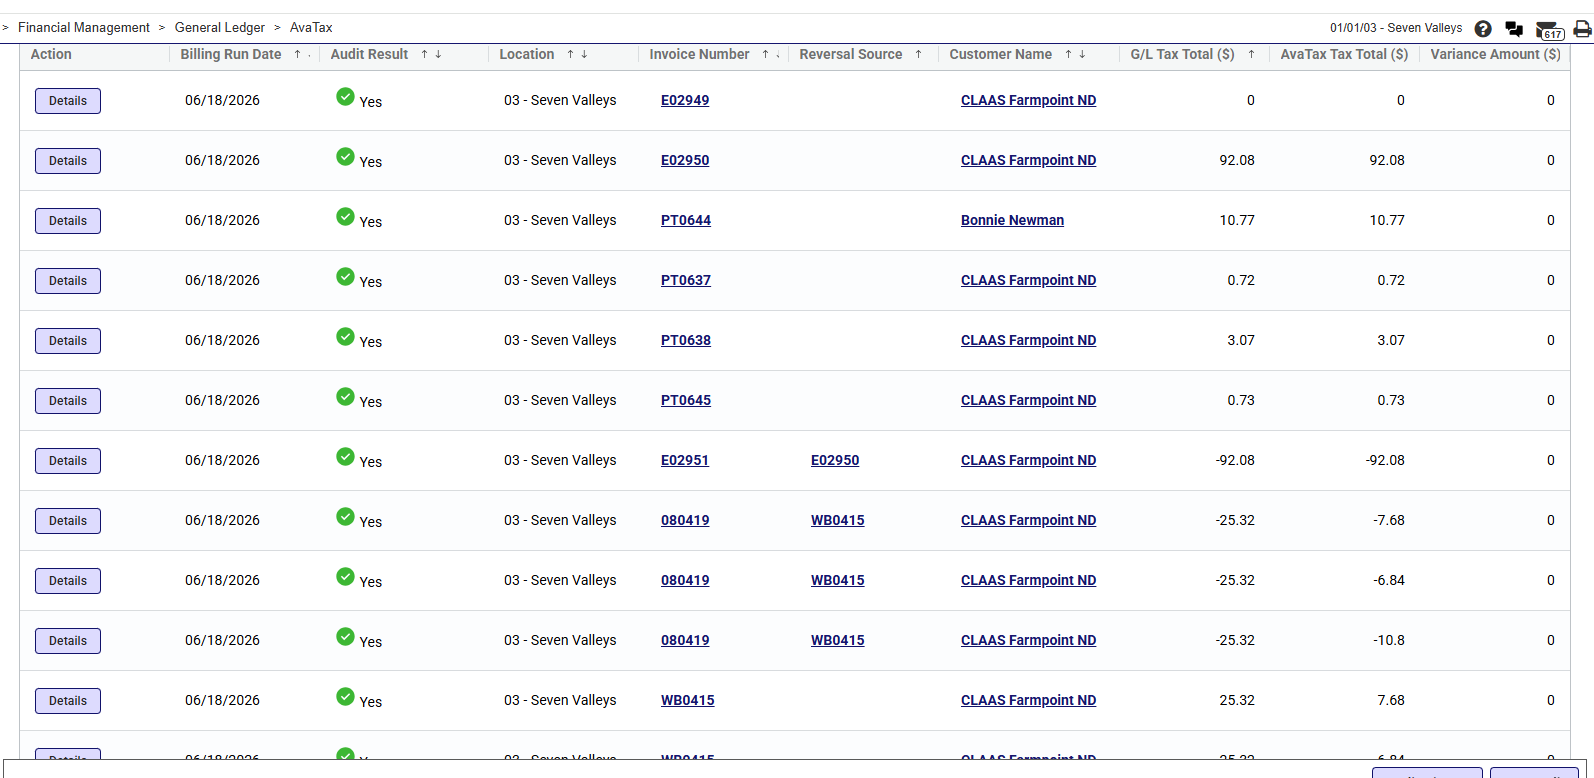The height and width of the screenshot is (778, 1594).
Task: Sort Invoice Number ascending with up arrow
Action: tap(765, 55)
